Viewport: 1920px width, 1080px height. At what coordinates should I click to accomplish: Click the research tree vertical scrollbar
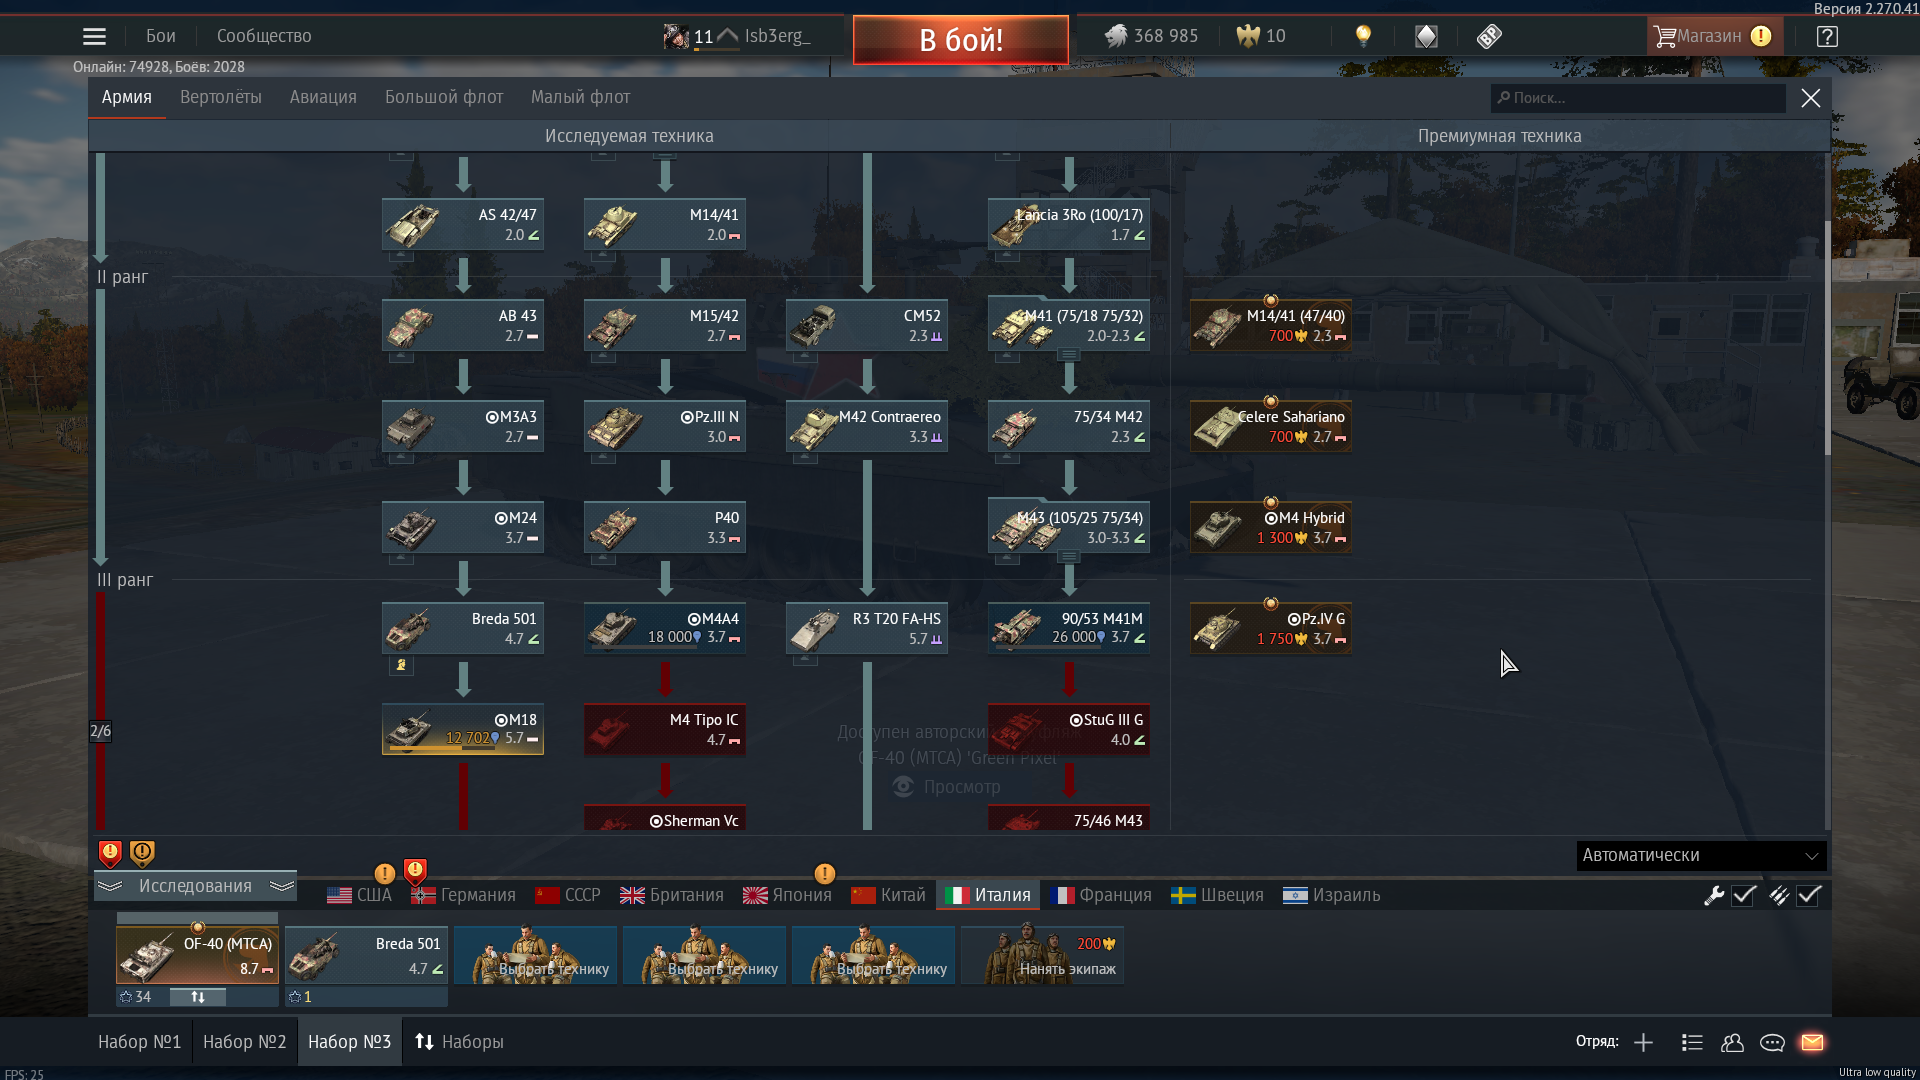(1828, 337)
